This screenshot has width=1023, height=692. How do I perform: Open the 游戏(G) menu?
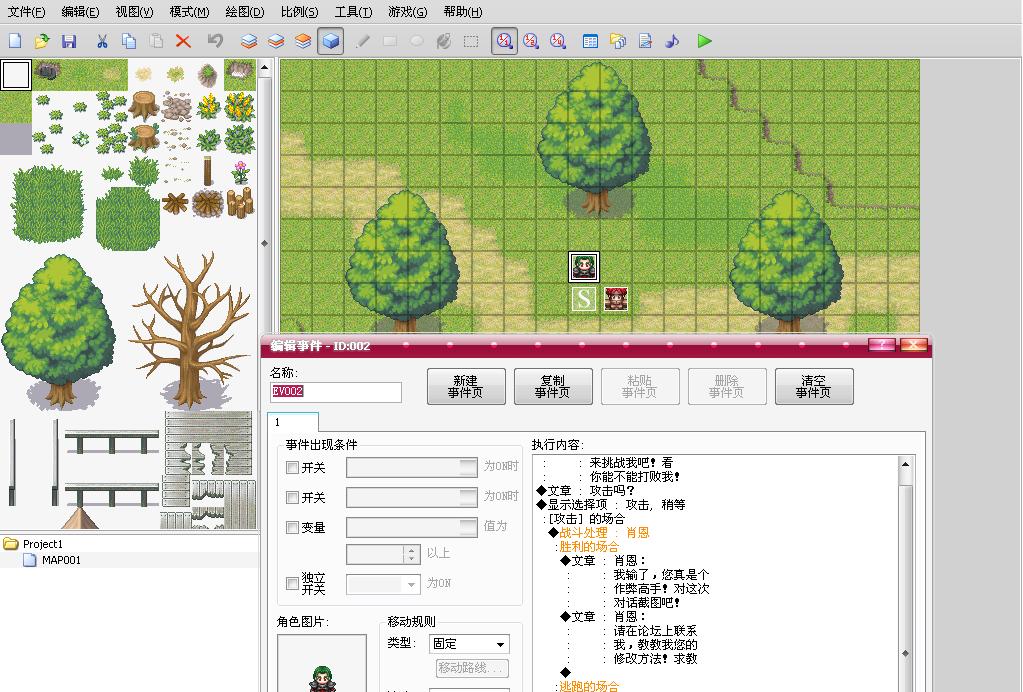[407, 12]
